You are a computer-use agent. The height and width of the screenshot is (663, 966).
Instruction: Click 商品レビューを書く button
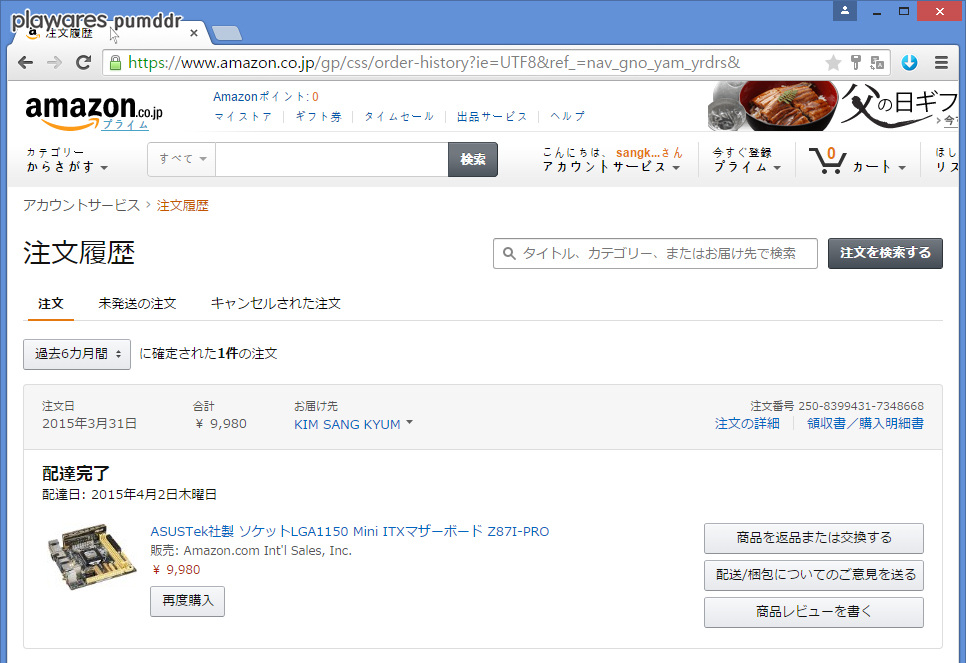point(814,612)
